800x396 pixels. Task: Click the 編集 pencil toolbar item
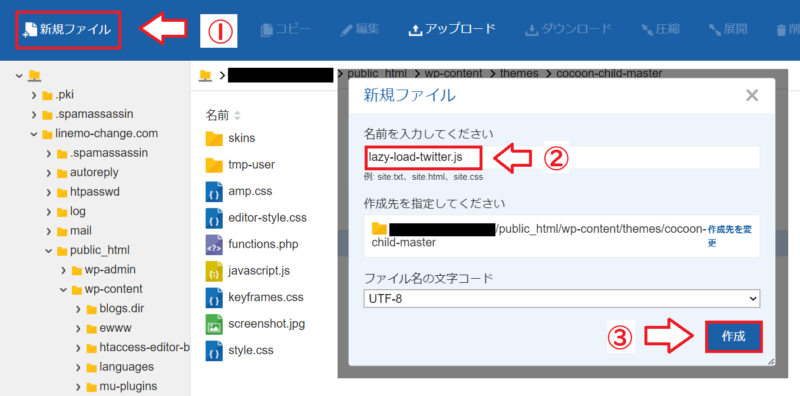pyautogui.click(x=360, y=30)
